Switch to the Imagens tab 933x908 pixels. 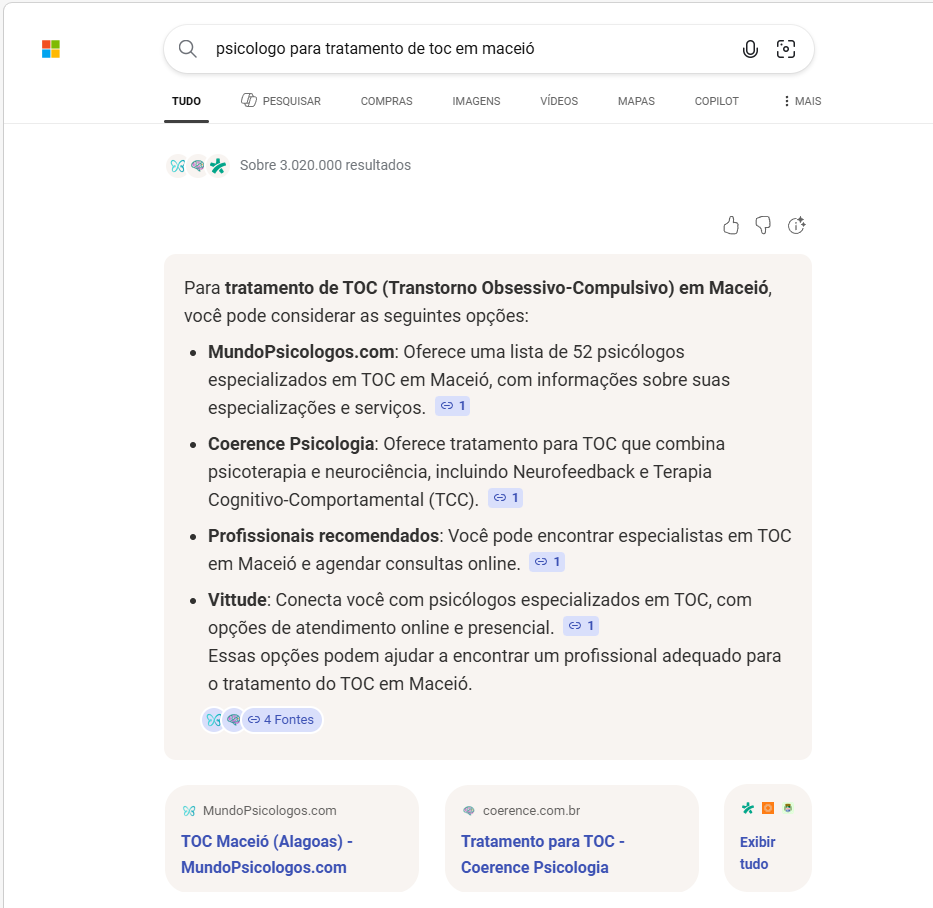pyautogui.click(x=476, y=101)
